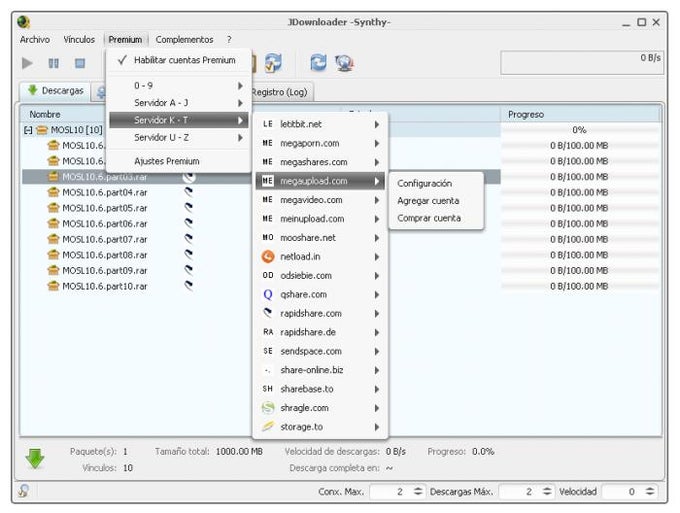
Task: Click the qshare.com Q icon
Action: click(x=268, y=294)
